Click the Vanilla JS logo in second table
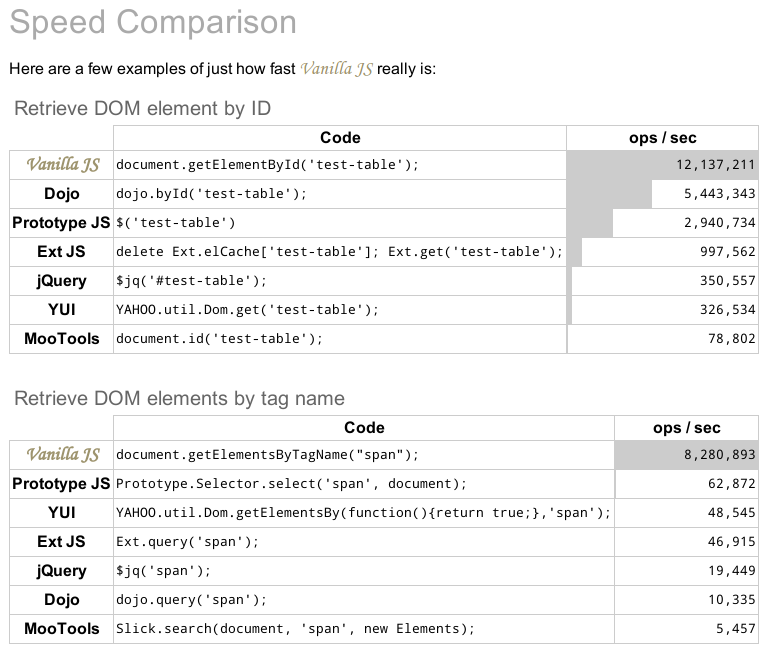 coord(62,455)
